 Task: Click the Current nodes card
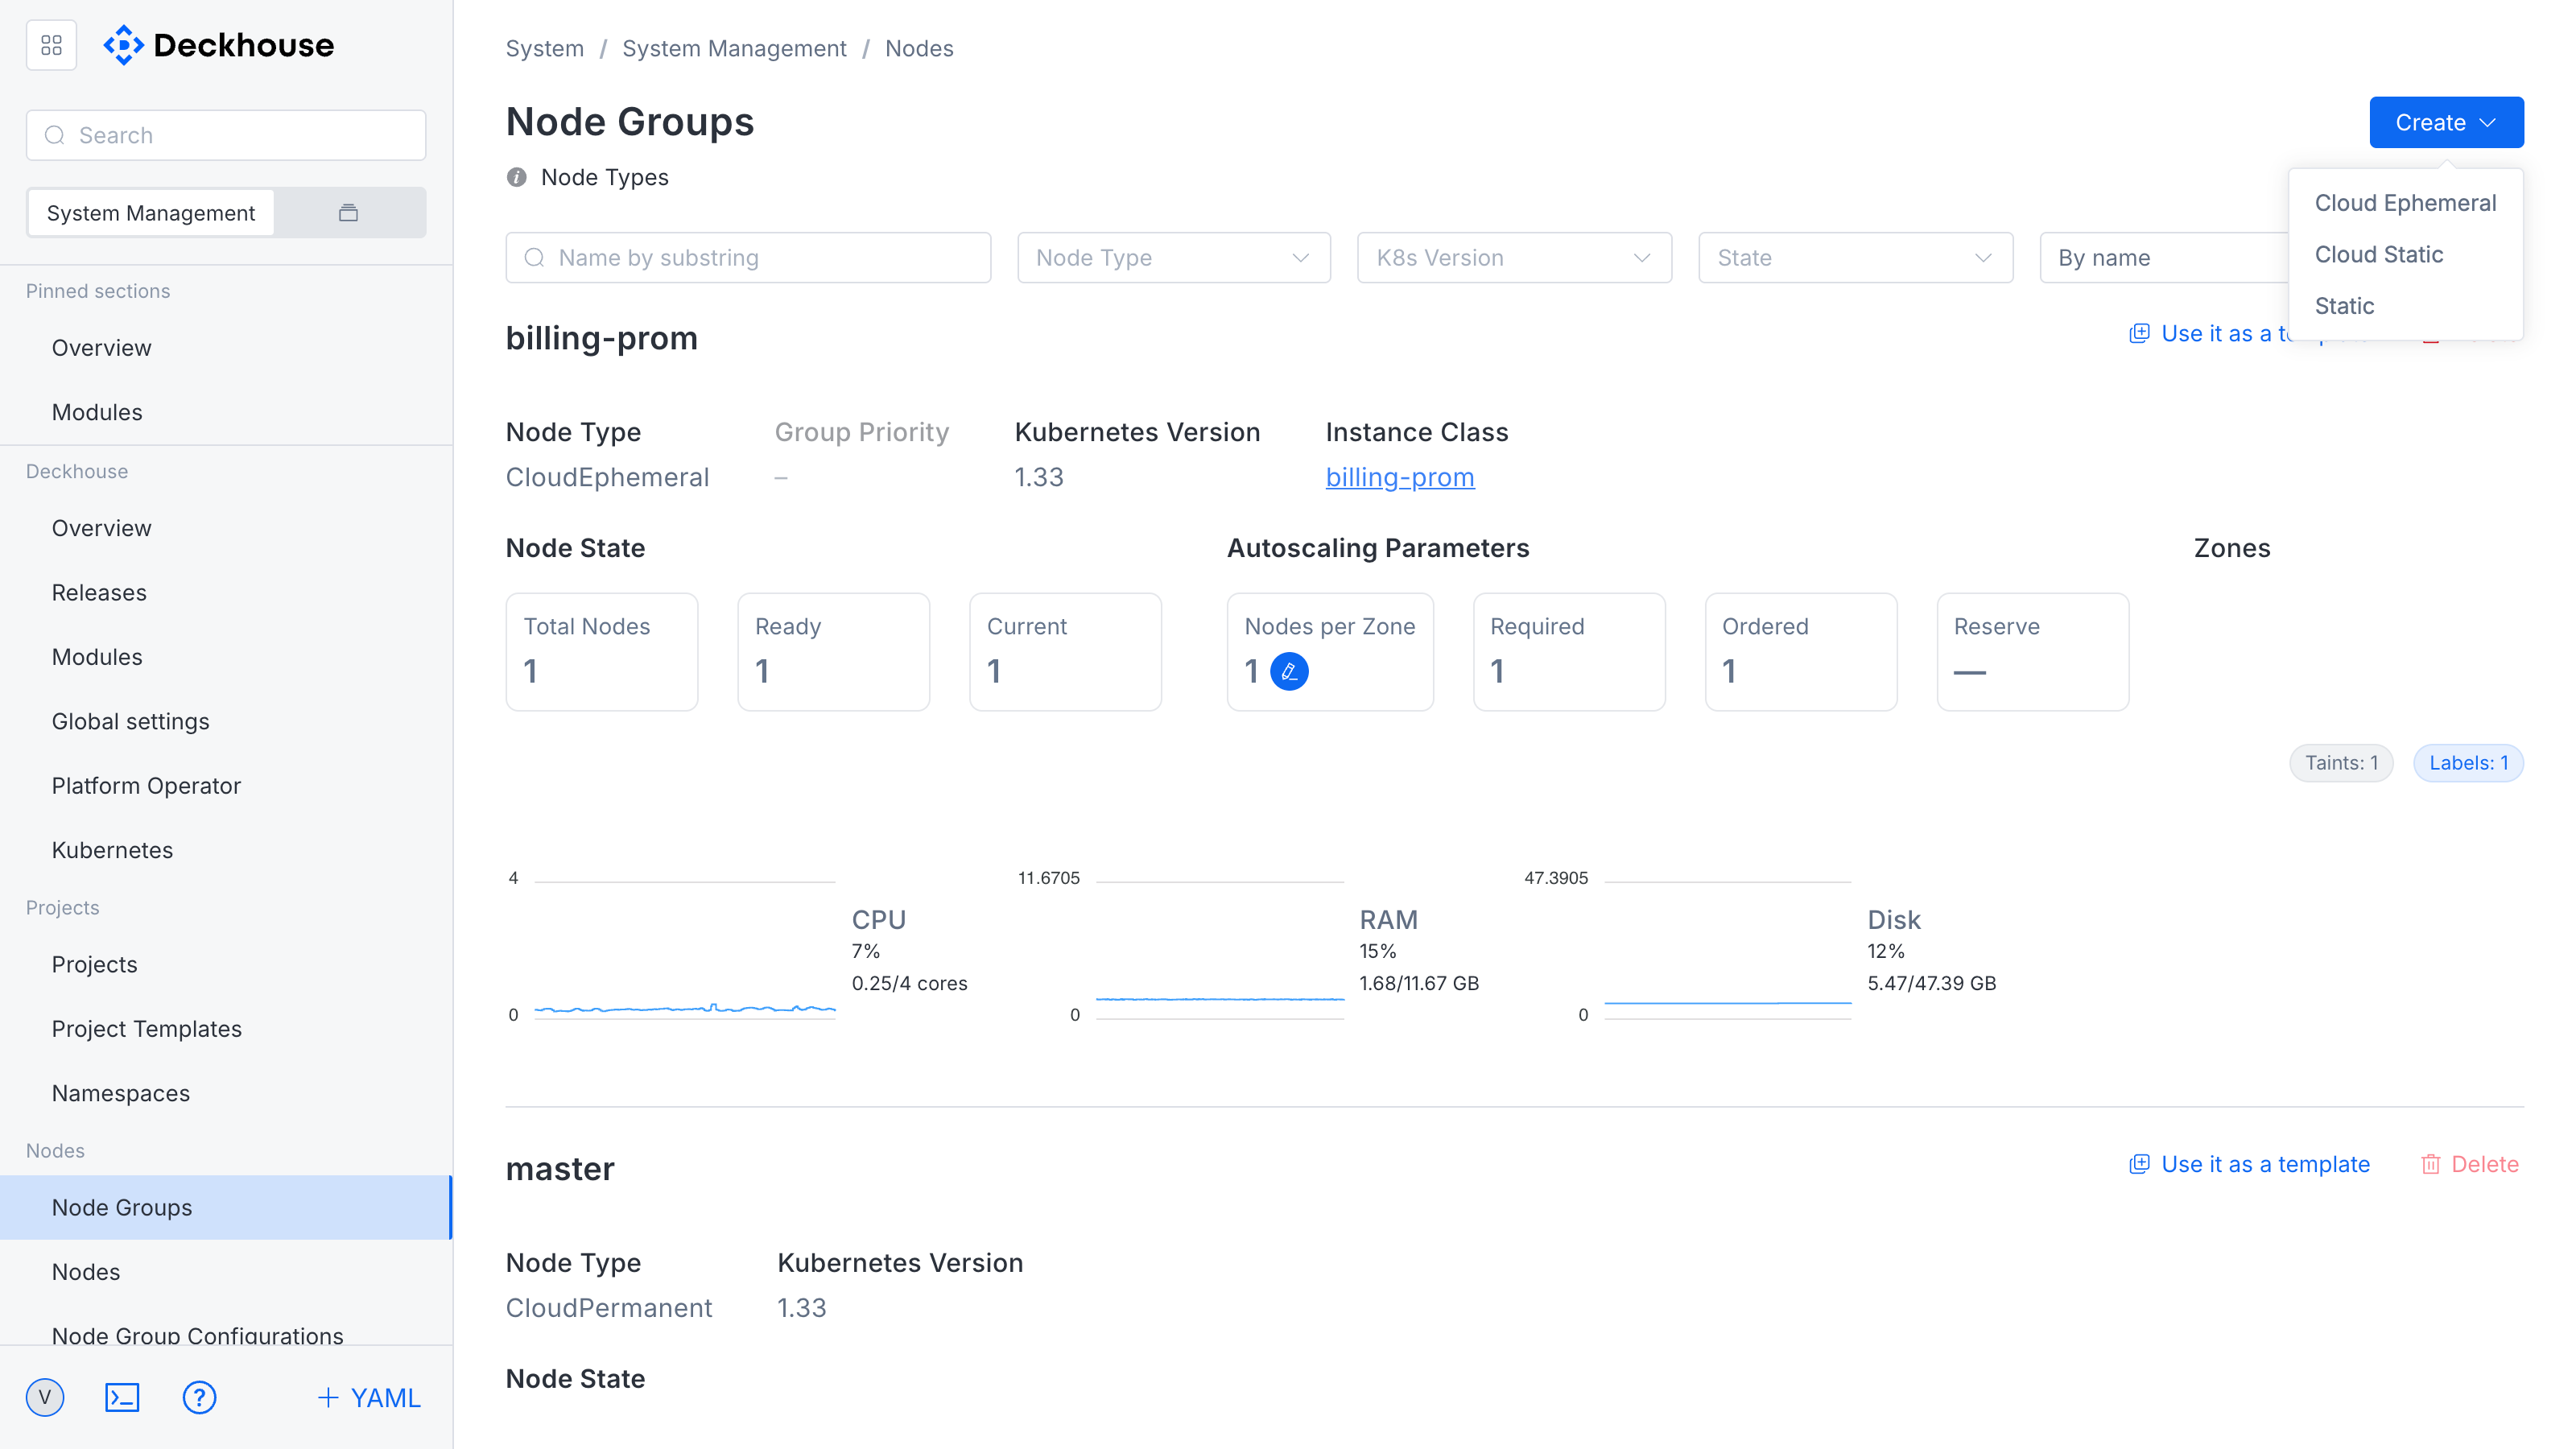pos(1066,652)
